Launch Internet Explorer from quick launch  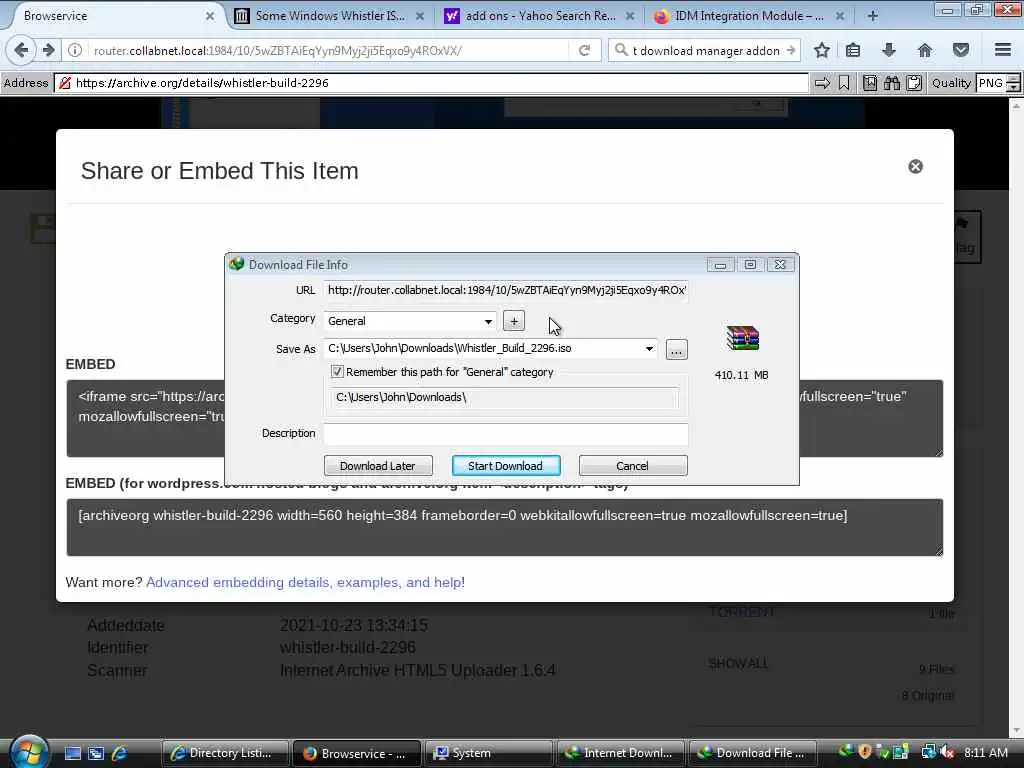pos(120,753)
